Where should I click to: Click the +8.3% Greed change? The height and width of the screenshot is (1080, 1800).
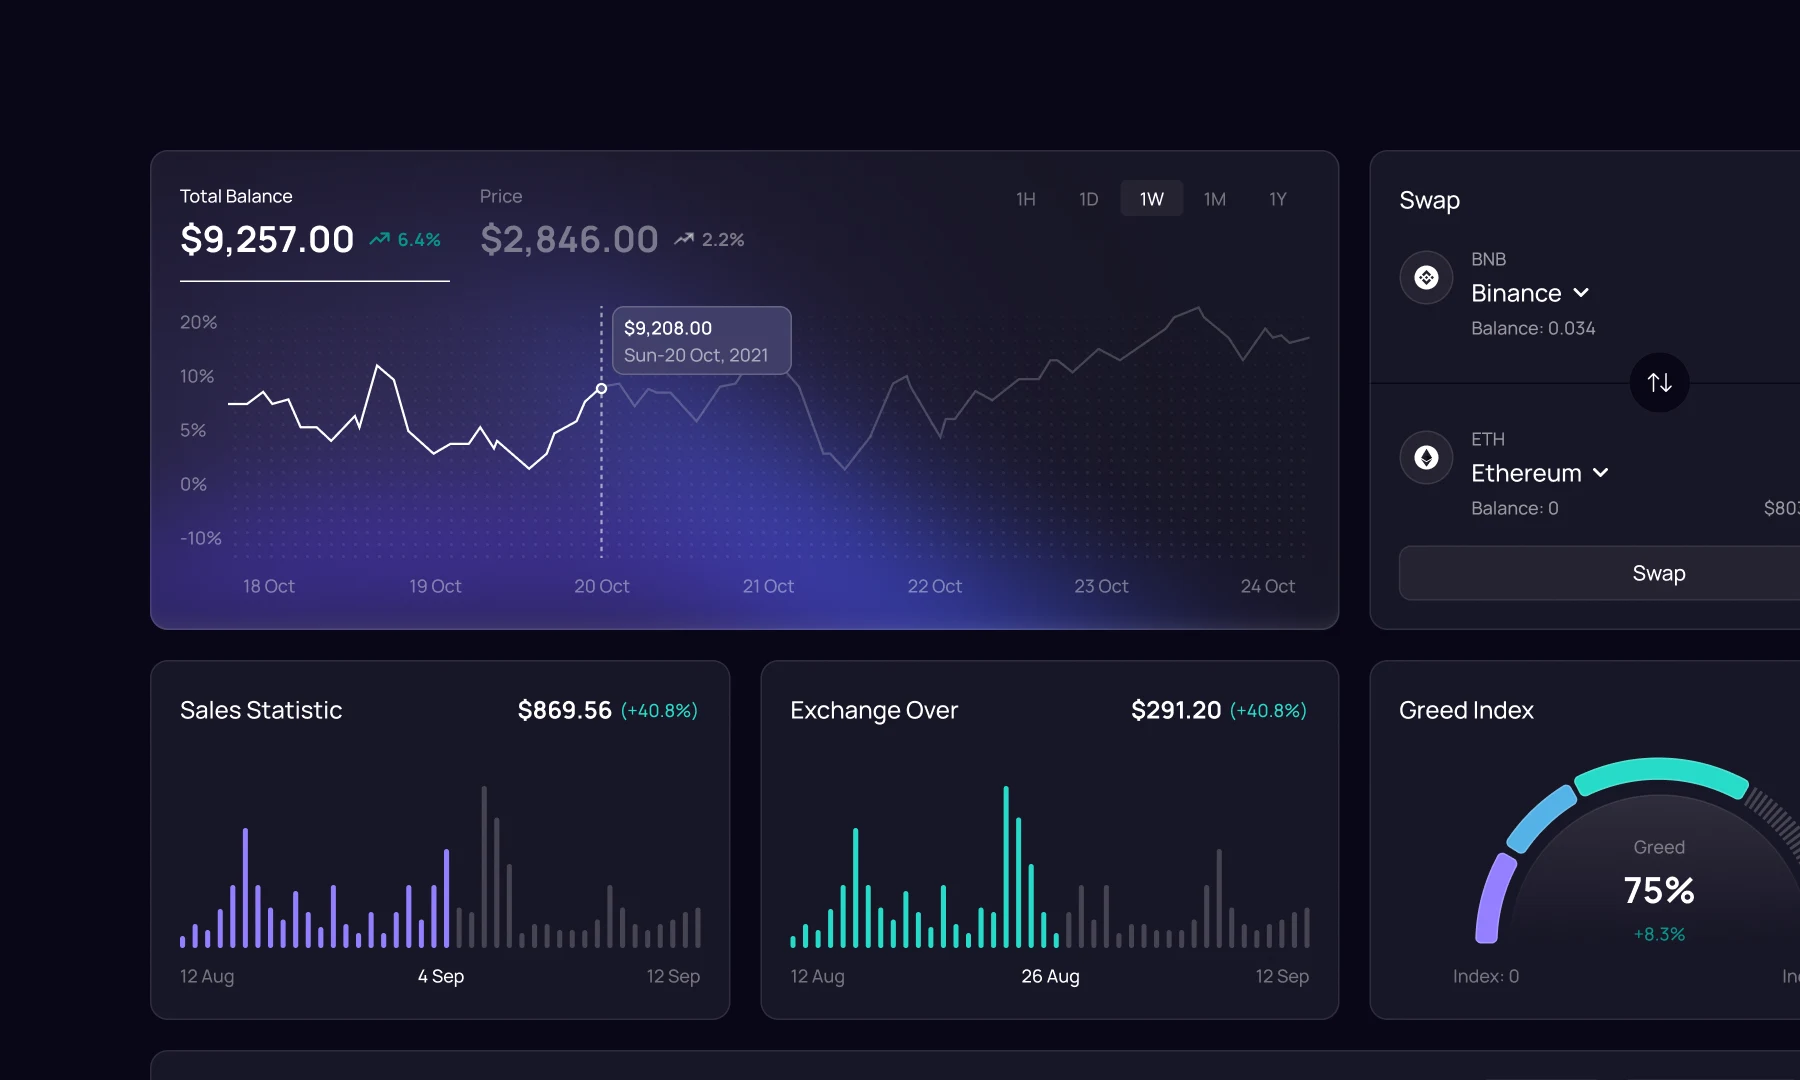coord(1659,934)
